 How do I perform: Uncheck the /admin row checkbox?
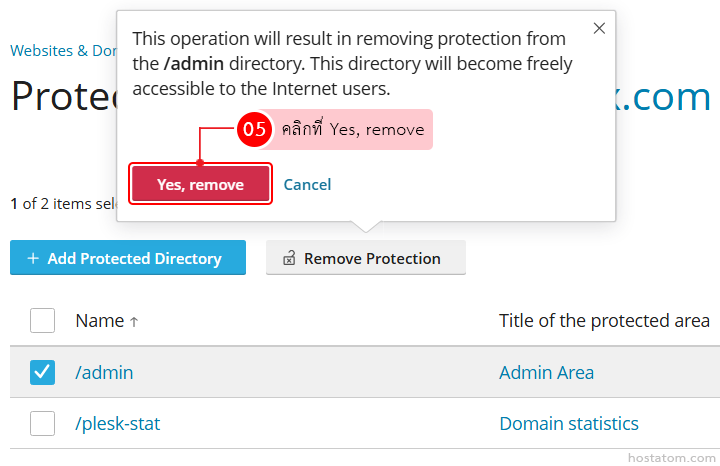[42, 372]
